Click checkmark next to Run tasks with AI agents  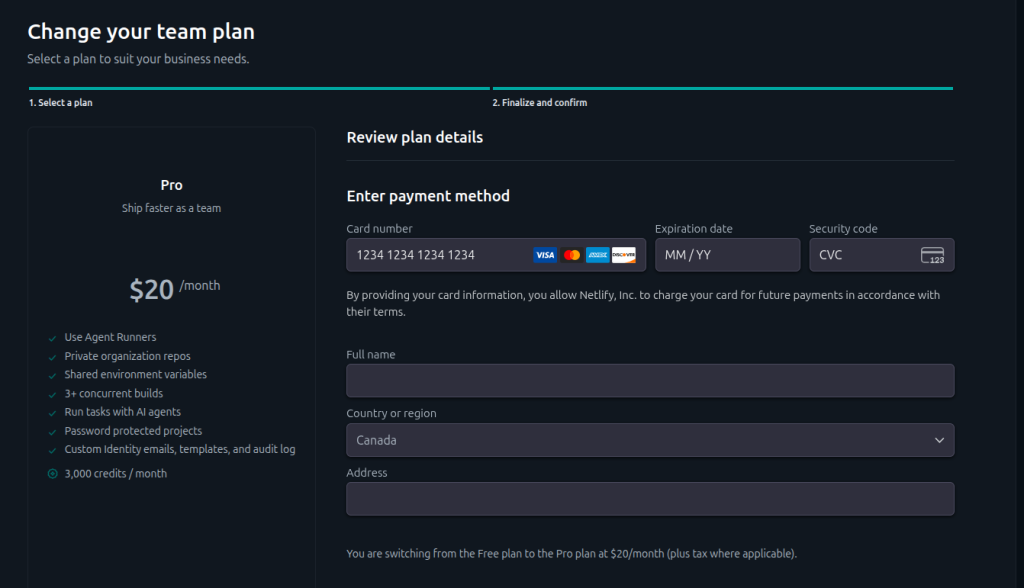coord(52,413)
